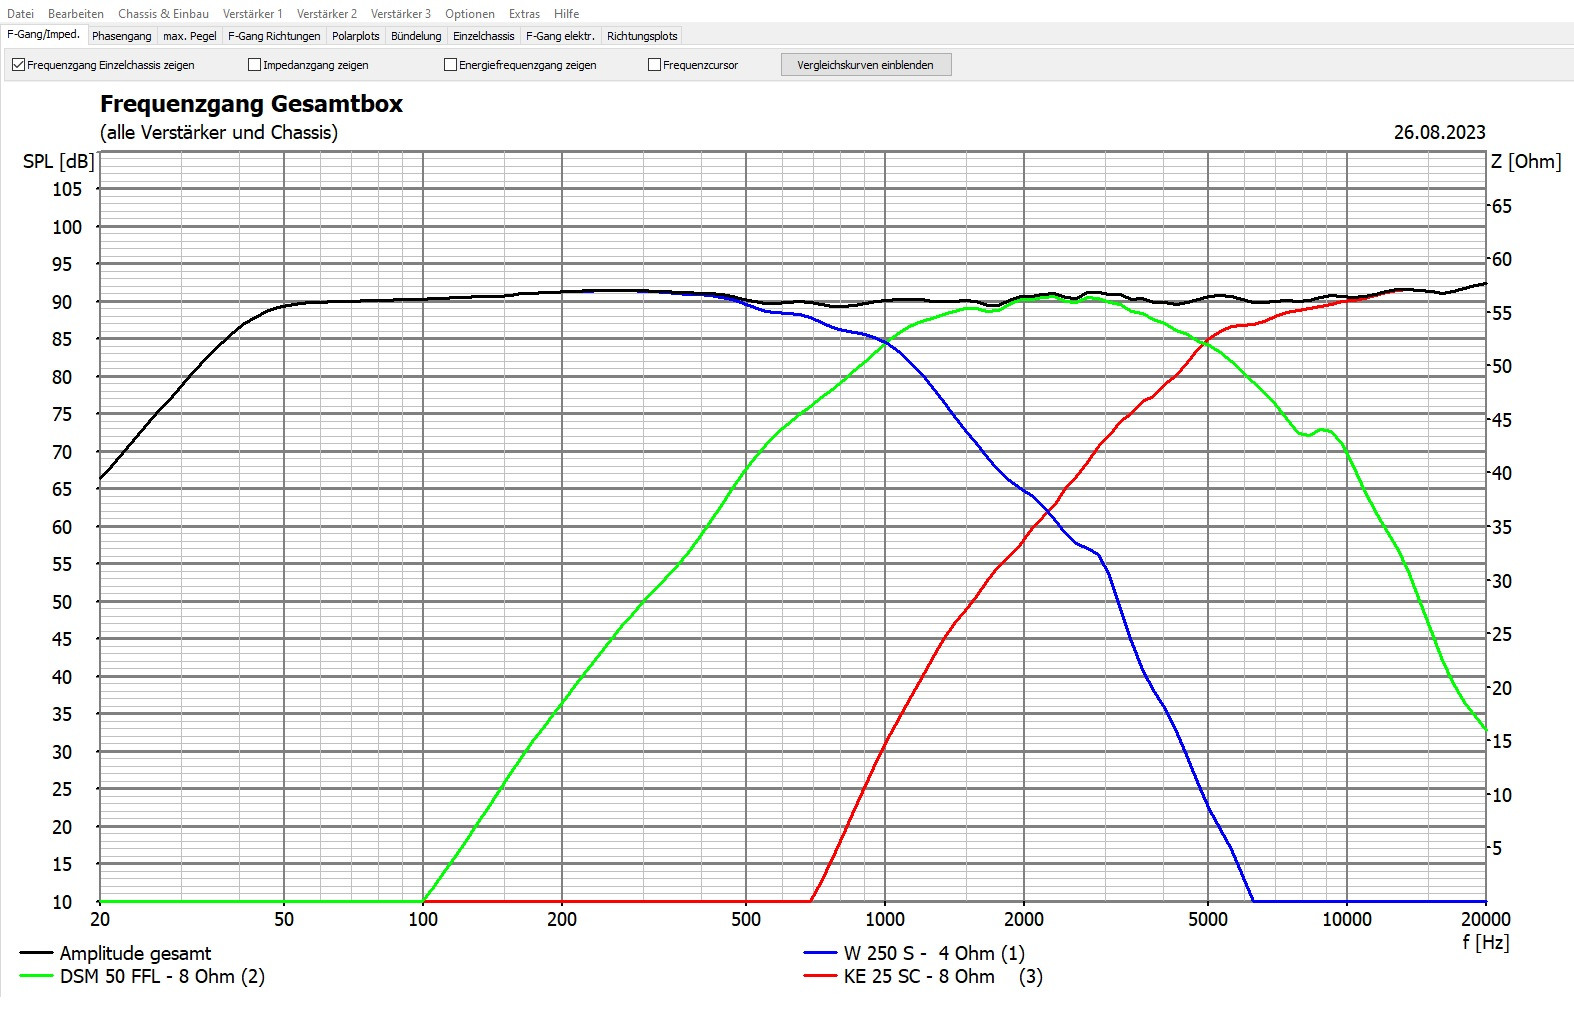The image size is (1574, 1010).
Task: Switch to the Polarplots tab
Action: [356, 36]
